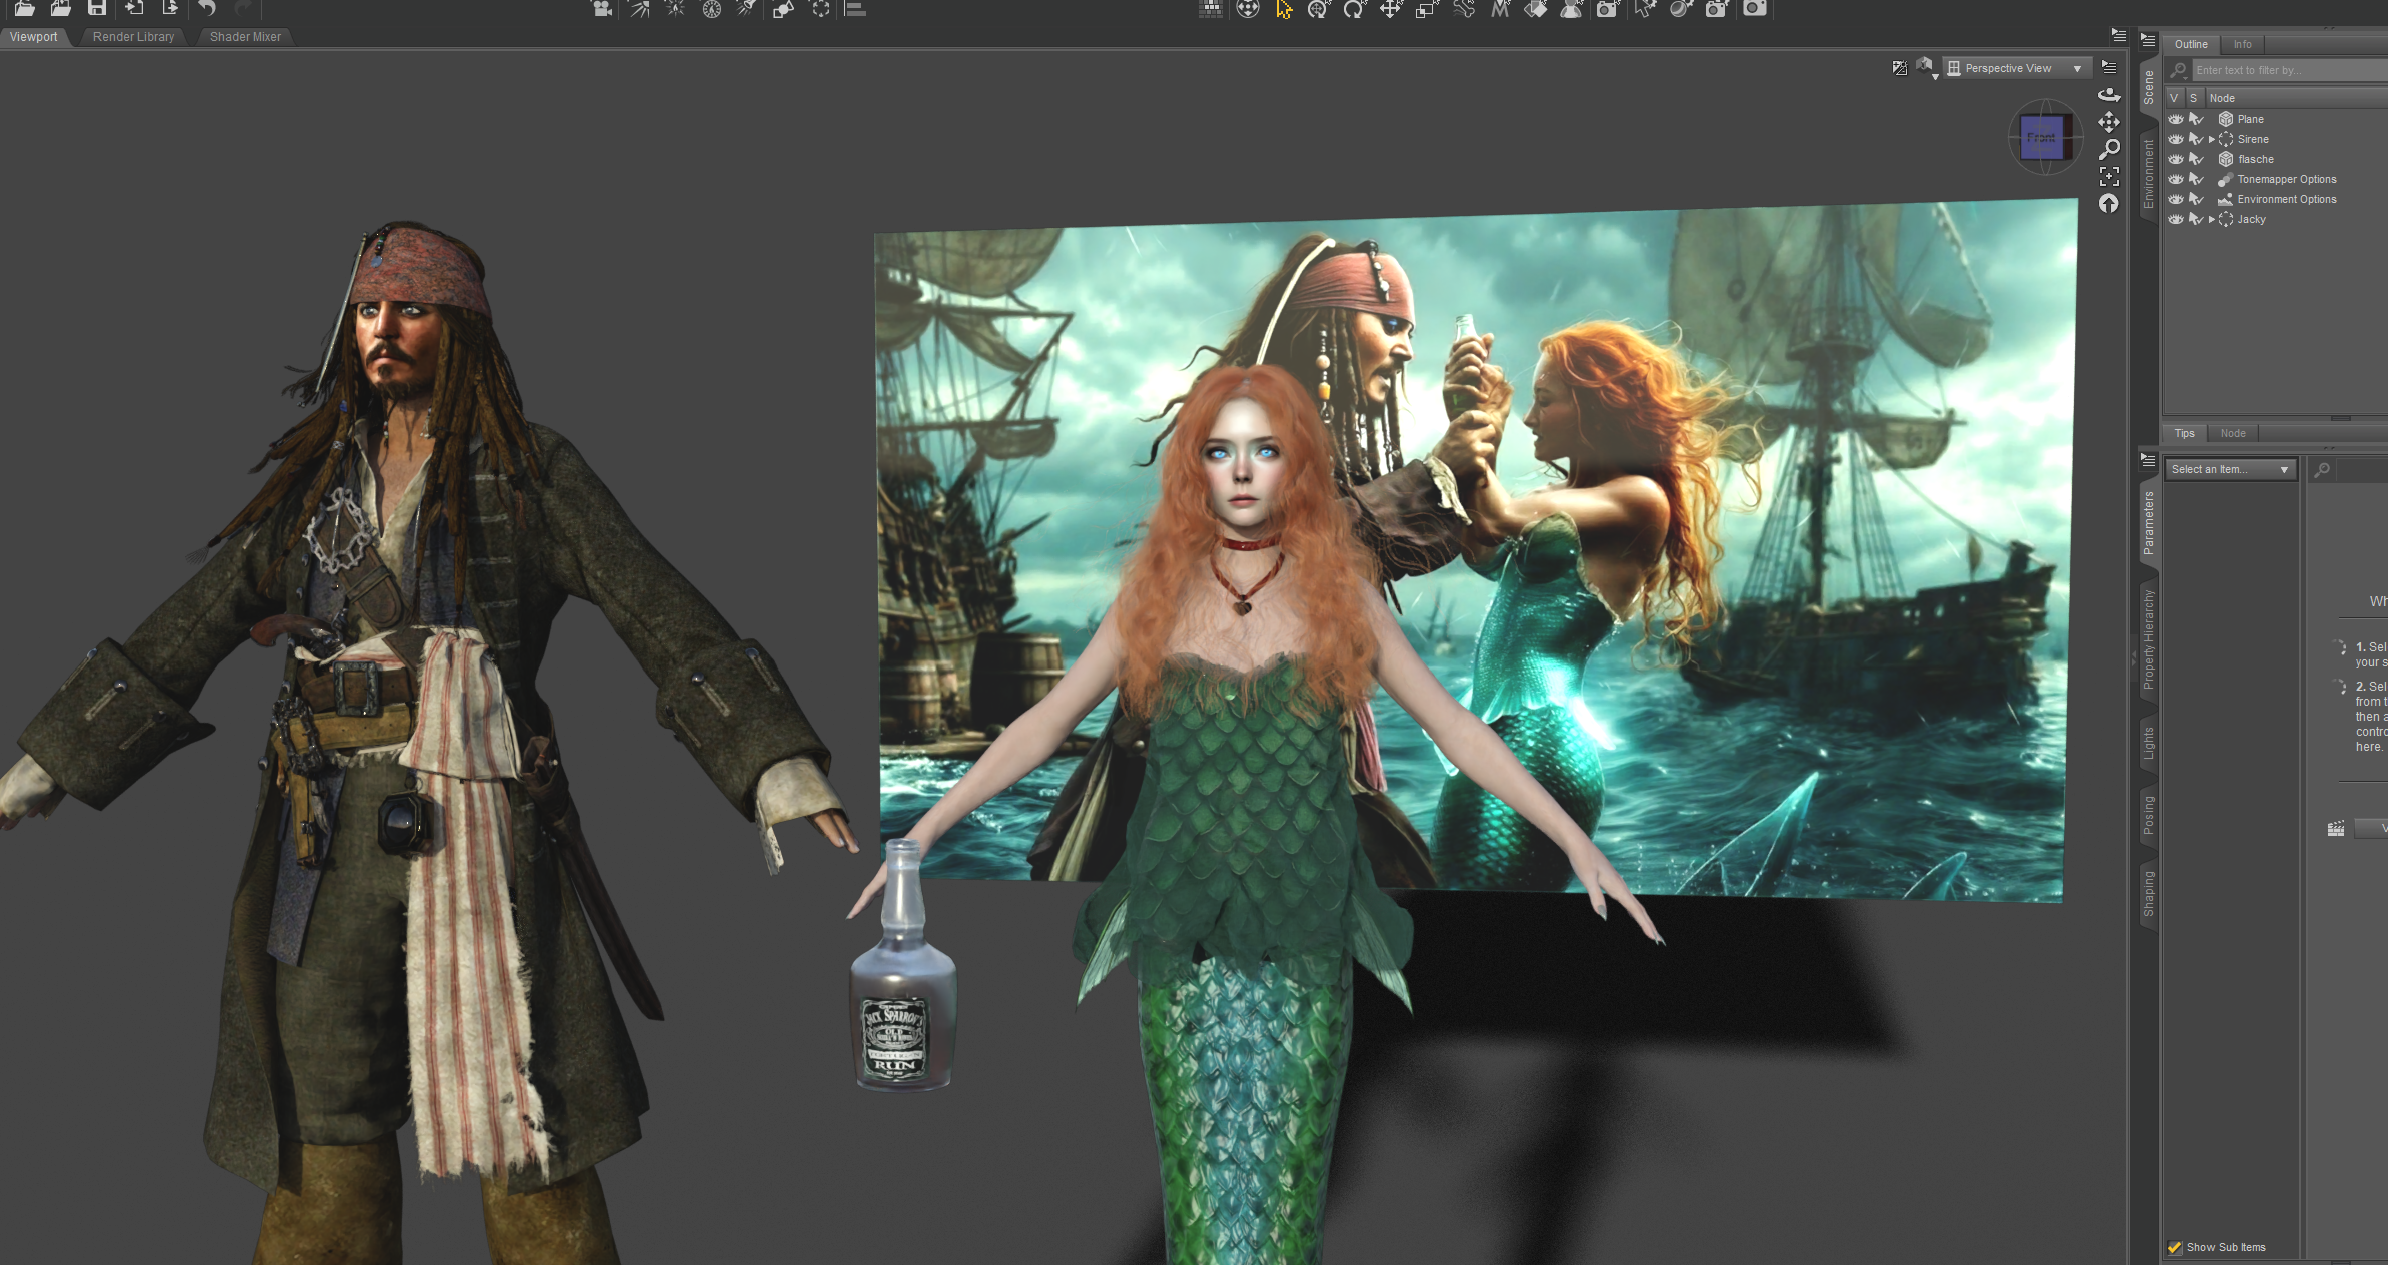Viewport: 2388px width, 1265px height.
Task: Toggle visibility of flasche node
Action: 2176,159
